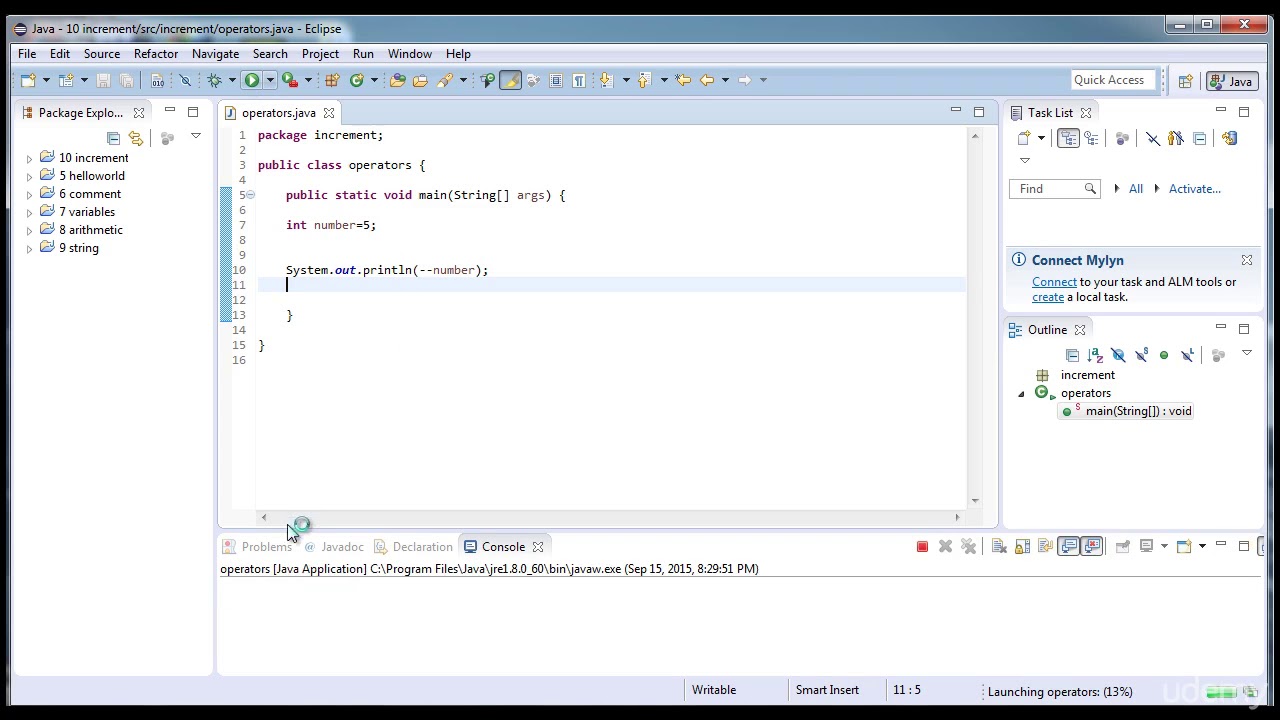
Task: Click the 6 comment project row
Action: (x=89, y=194)
